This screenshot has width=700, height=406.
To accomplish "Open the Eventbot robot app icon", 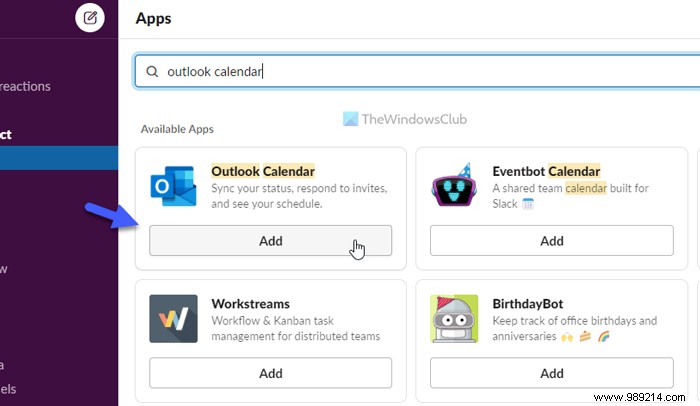I will [x=453, y=185].
